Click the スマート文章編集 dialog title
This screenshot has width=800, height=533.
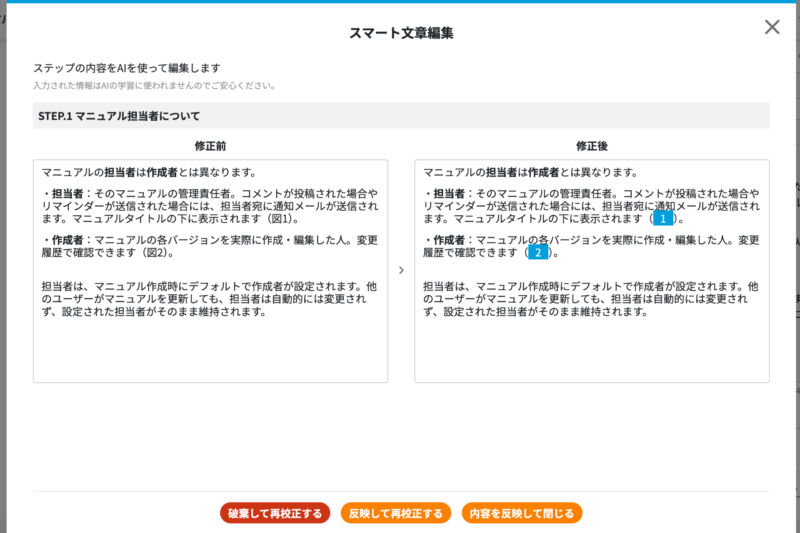coord(401,33)
